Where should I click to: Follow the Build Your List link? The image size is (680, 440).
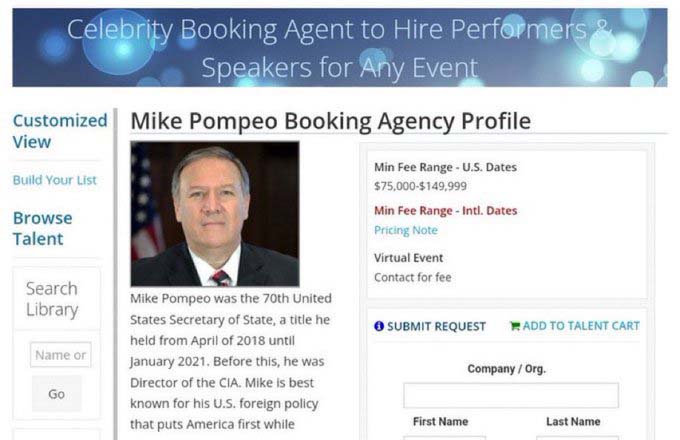pos(54,180)
